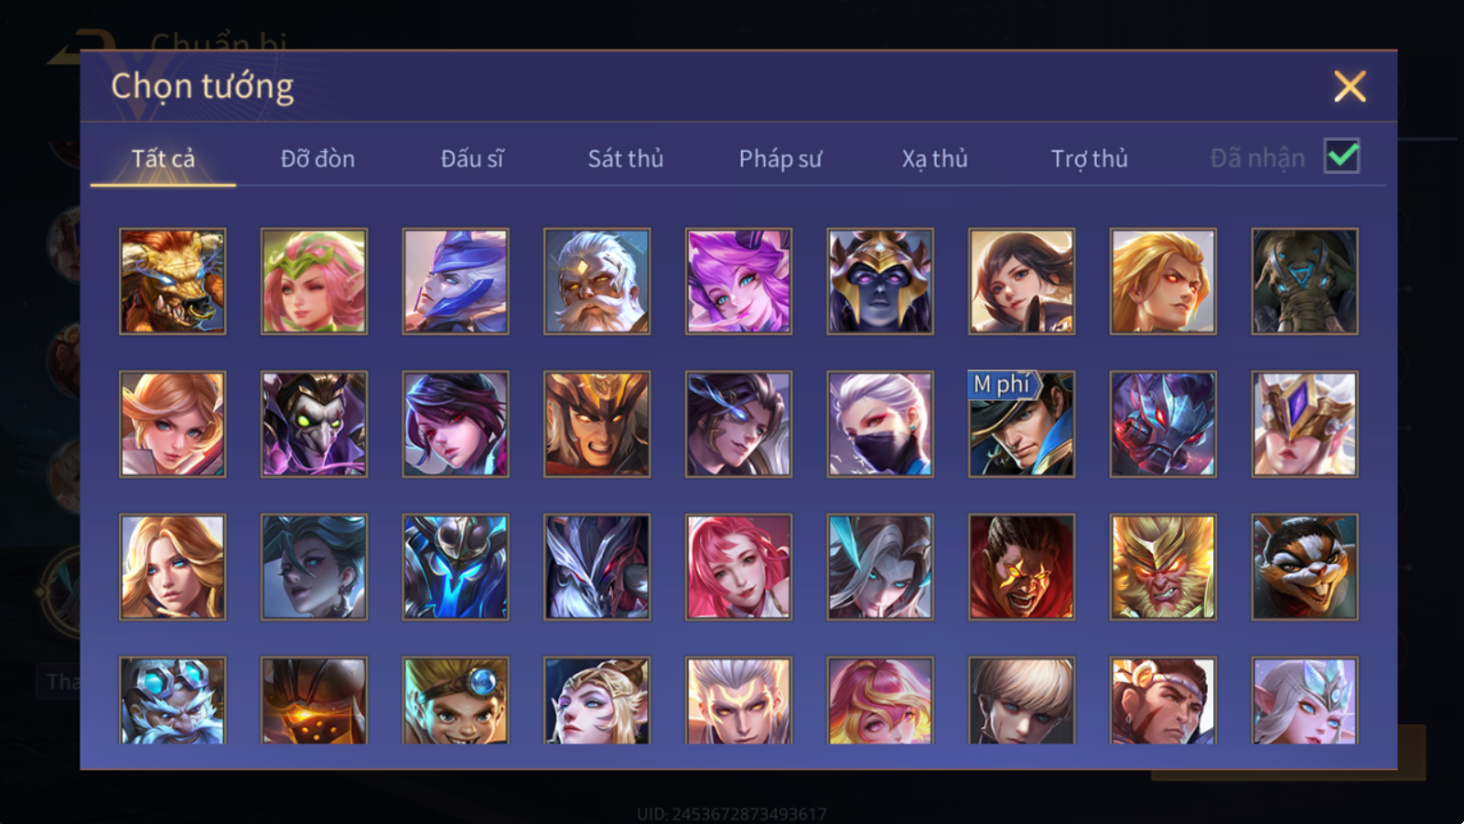
Task: Select the orange minotaur bull hero portrait
Action: [172, 281]
